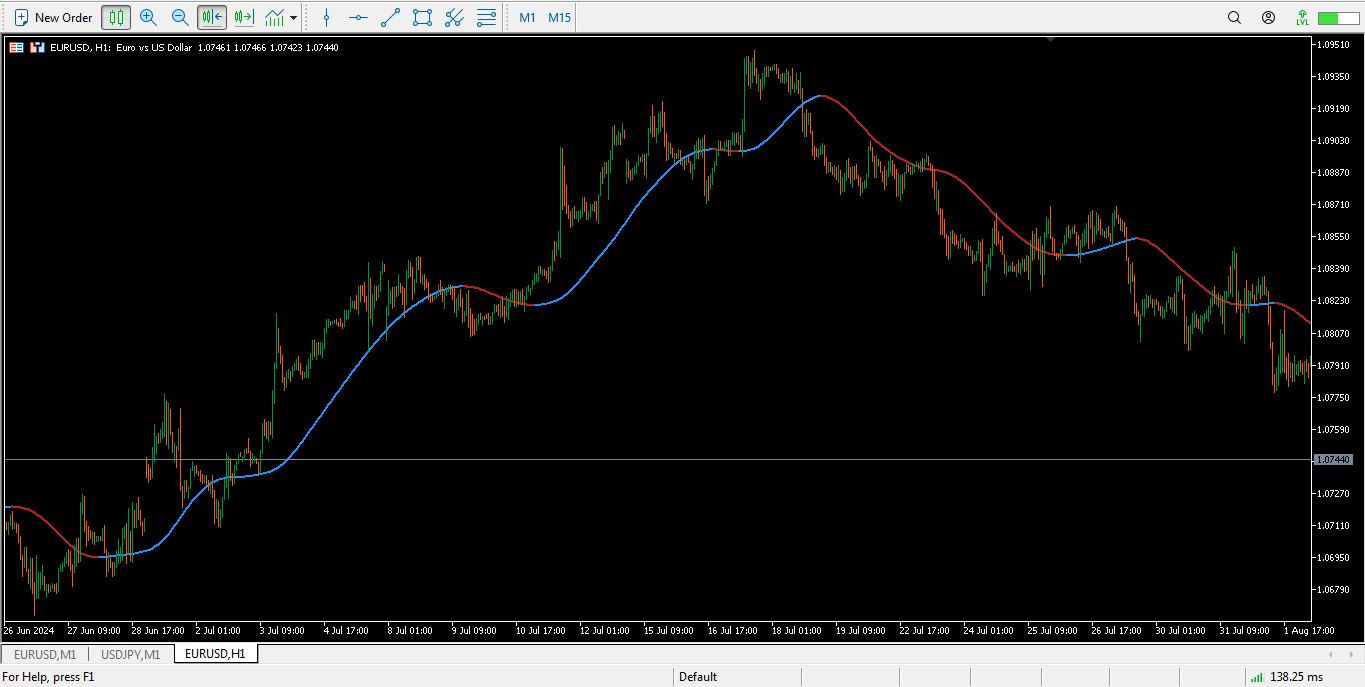Click the 1.09510 price axis label
Image resolution: width=1365 pixels, height=687 pixels.
click(x=1332, y=44)
